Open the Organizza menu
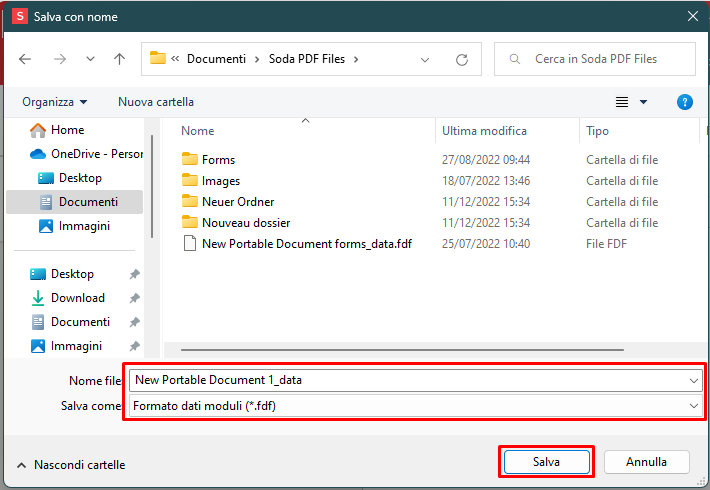 click(x=55, y=102)
